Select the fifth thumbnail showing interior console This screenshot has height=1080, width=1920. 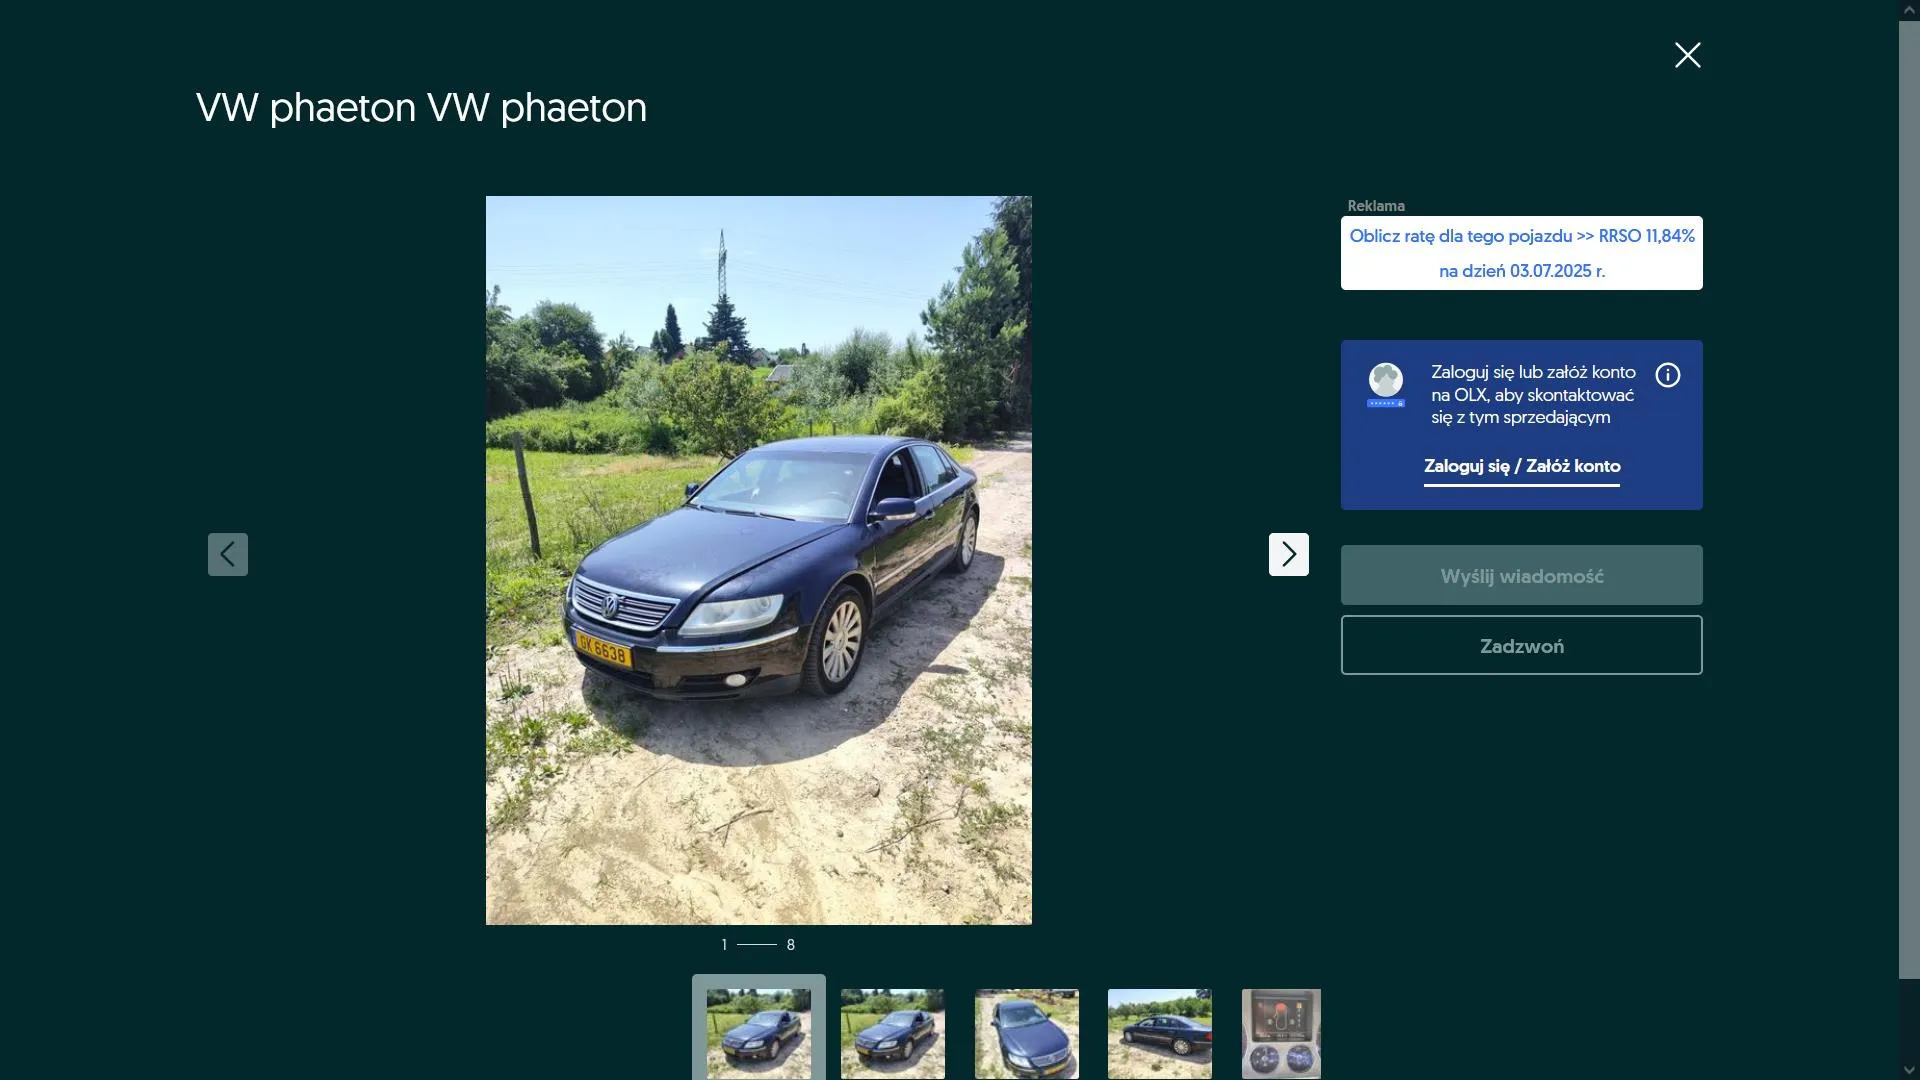pyautogui.click(x=1281, y=1033)
